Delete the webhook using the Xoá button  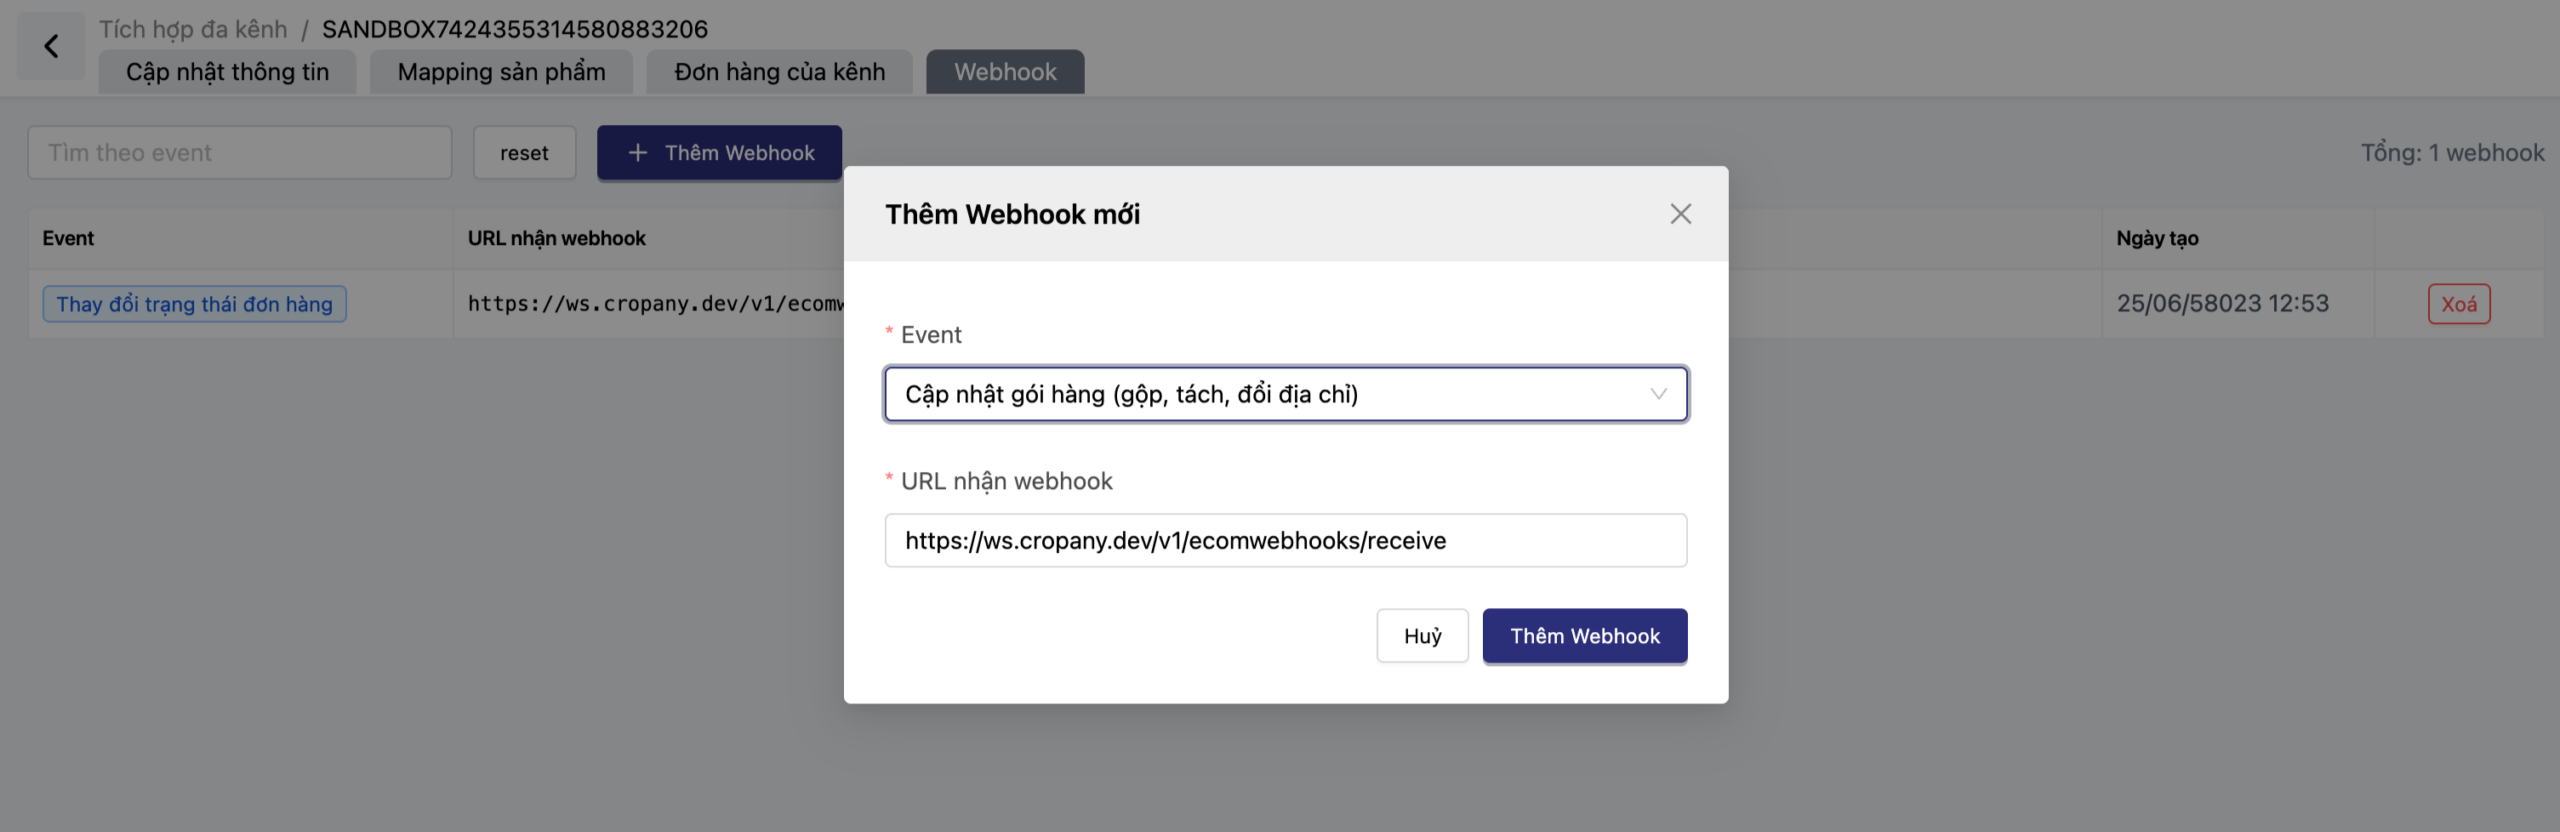point(2458,304)
